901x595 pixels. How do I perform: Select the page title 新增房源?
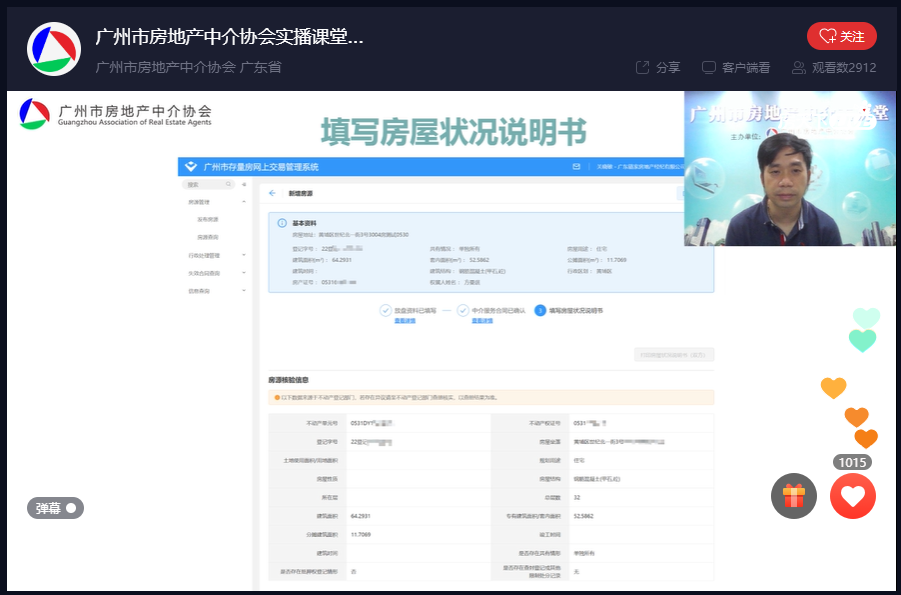301,194
